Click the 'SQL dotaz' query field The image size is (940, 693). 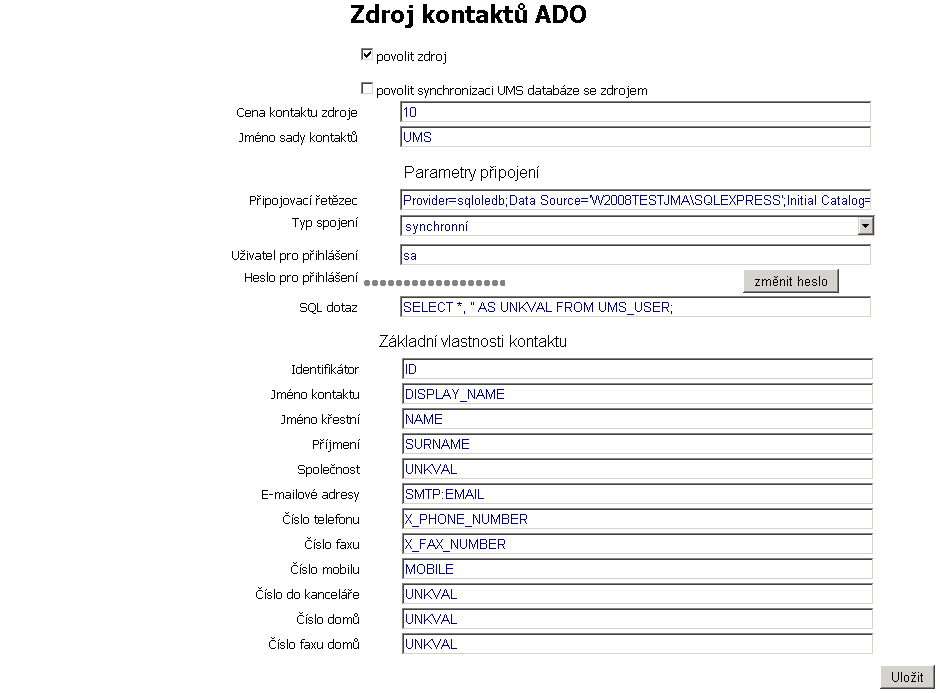click(635, 307)
